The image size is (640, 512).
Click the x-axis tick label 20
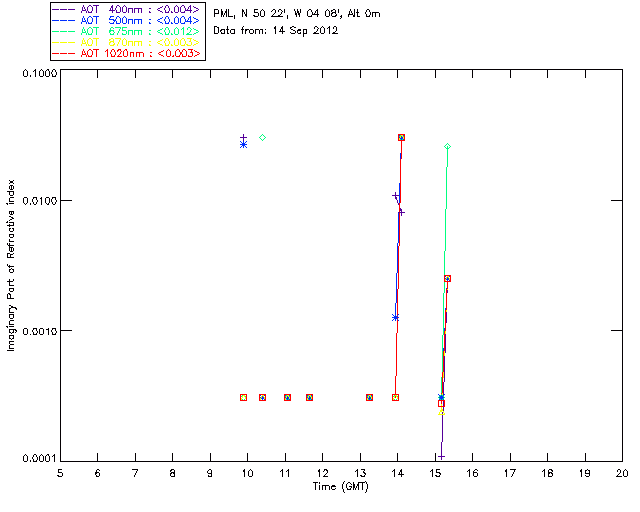[x=622, y=473]
